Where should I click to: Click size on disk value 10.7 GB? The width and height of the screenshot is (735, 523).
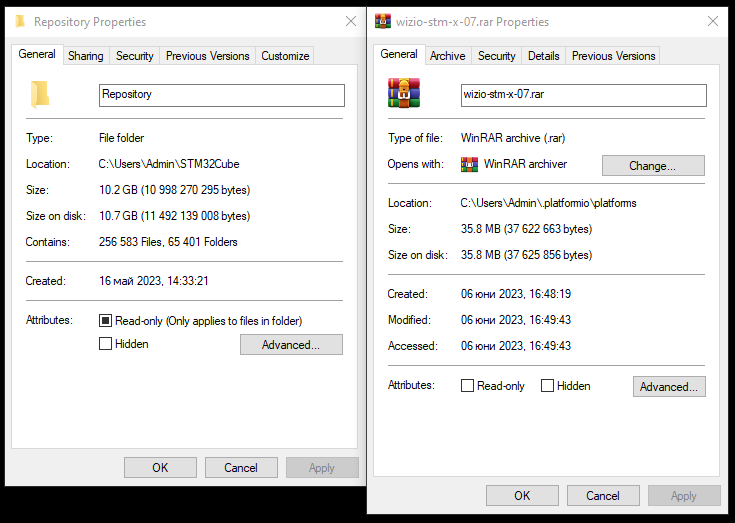click(x=174, y=216)
